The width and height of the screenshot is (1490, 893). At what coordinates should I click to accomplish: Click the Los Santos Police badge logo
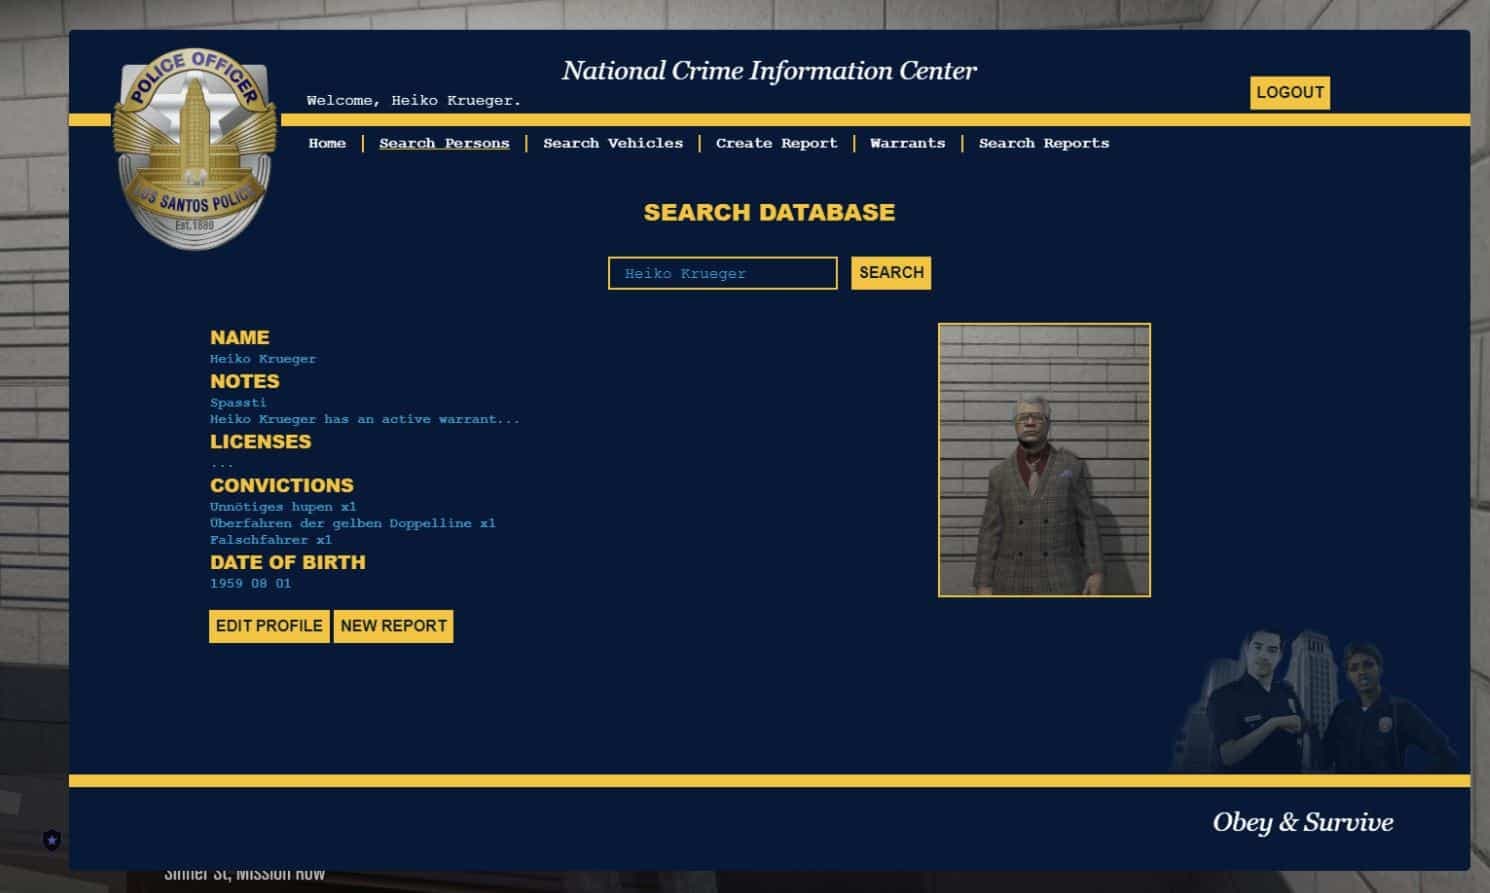pyautogui.click(x=194, y=150)
